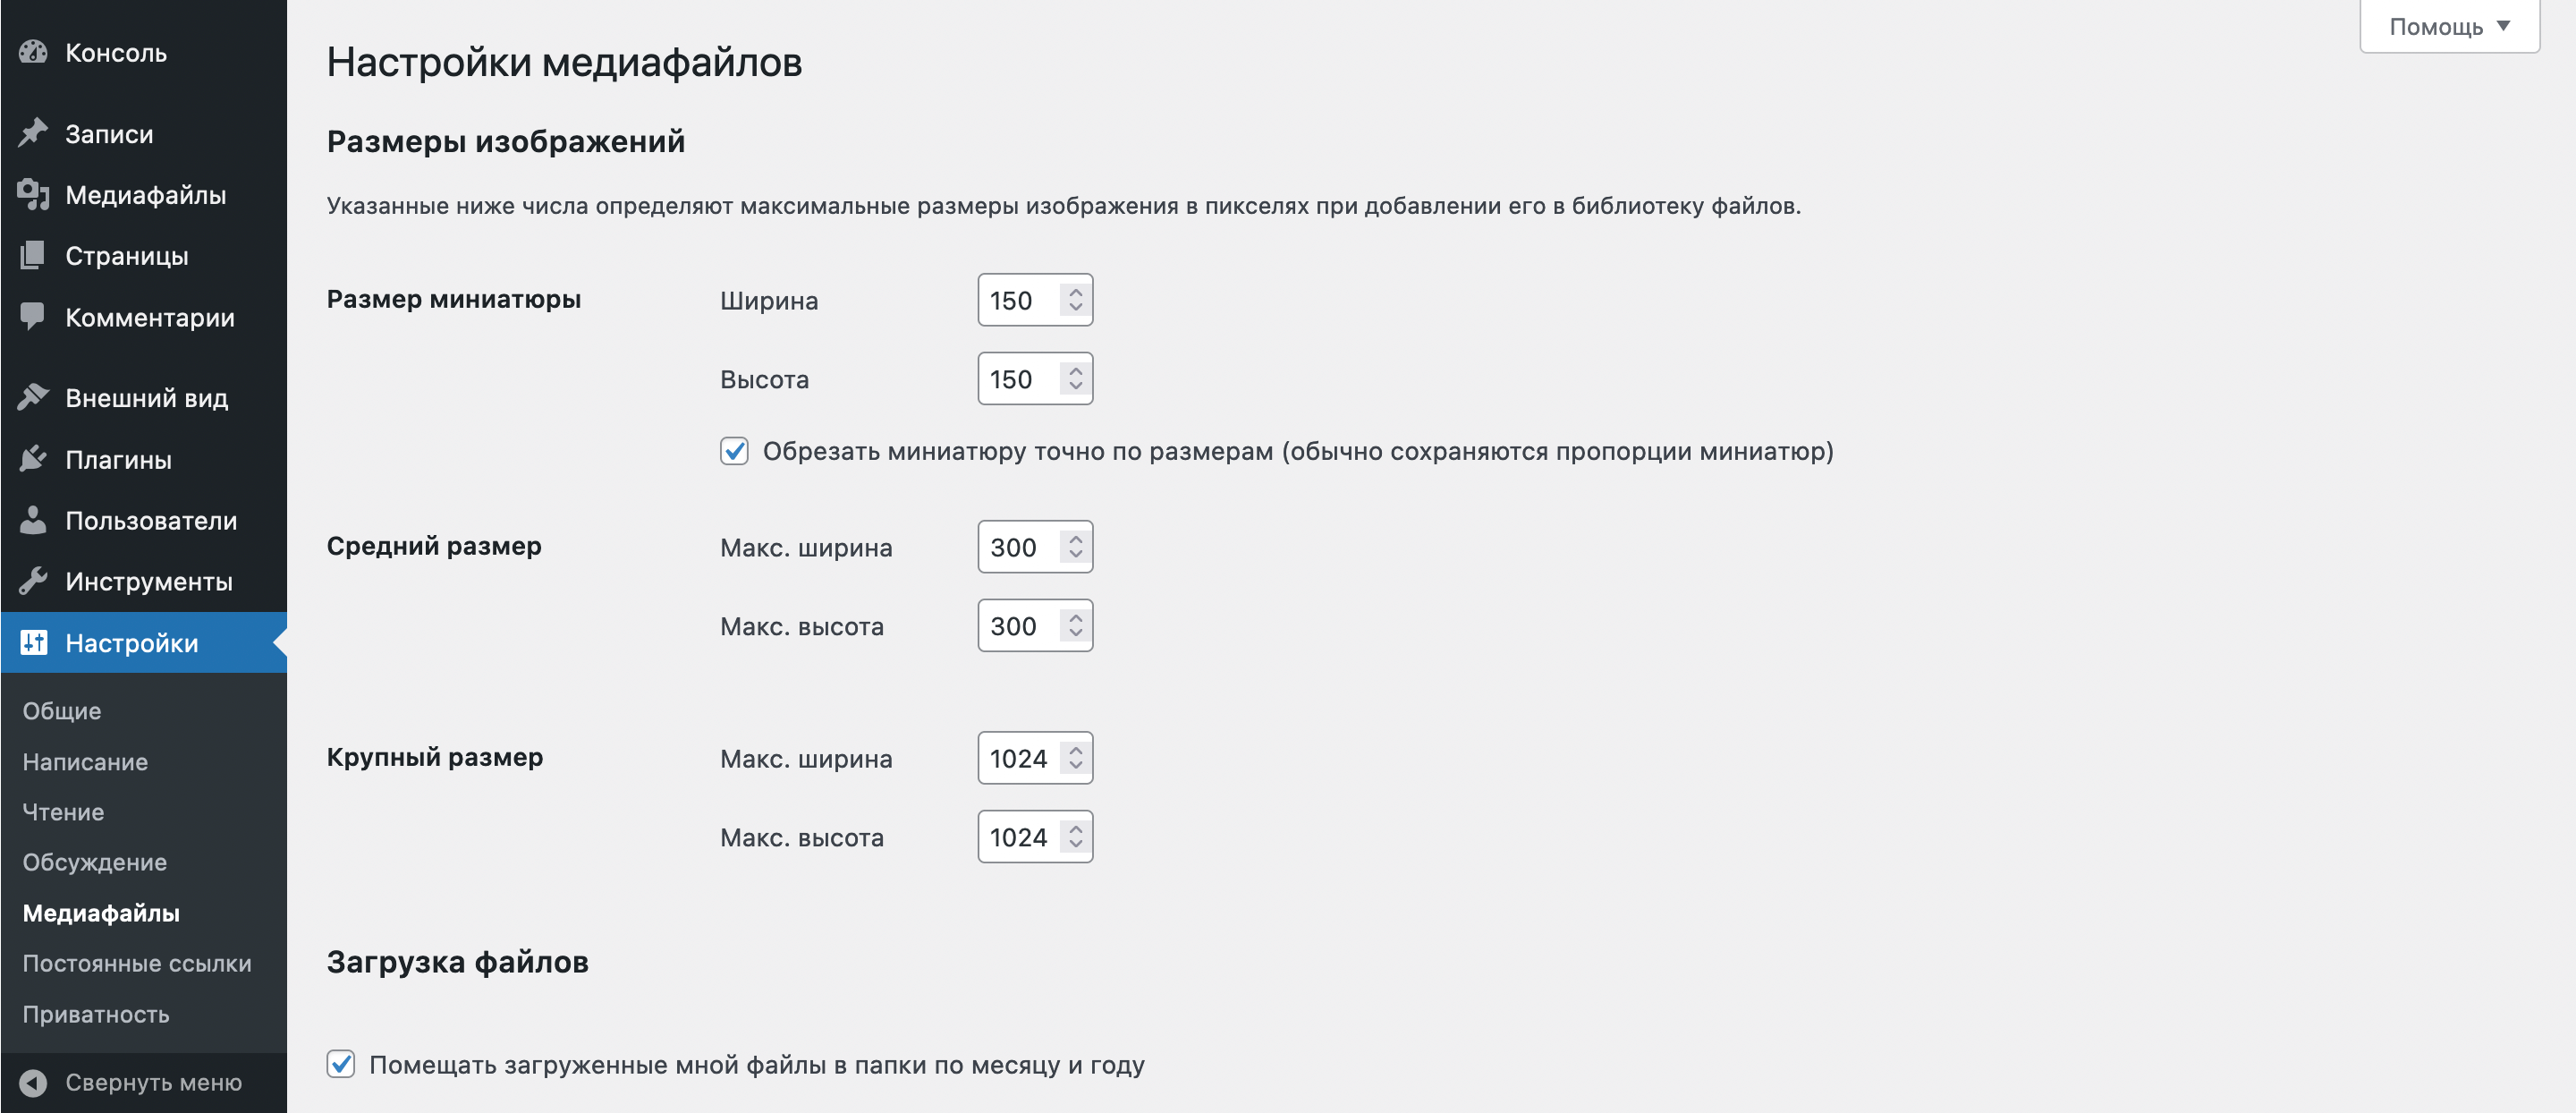Open the Приватность settings link
2576x1113 pixels.
pos(96,1014)
